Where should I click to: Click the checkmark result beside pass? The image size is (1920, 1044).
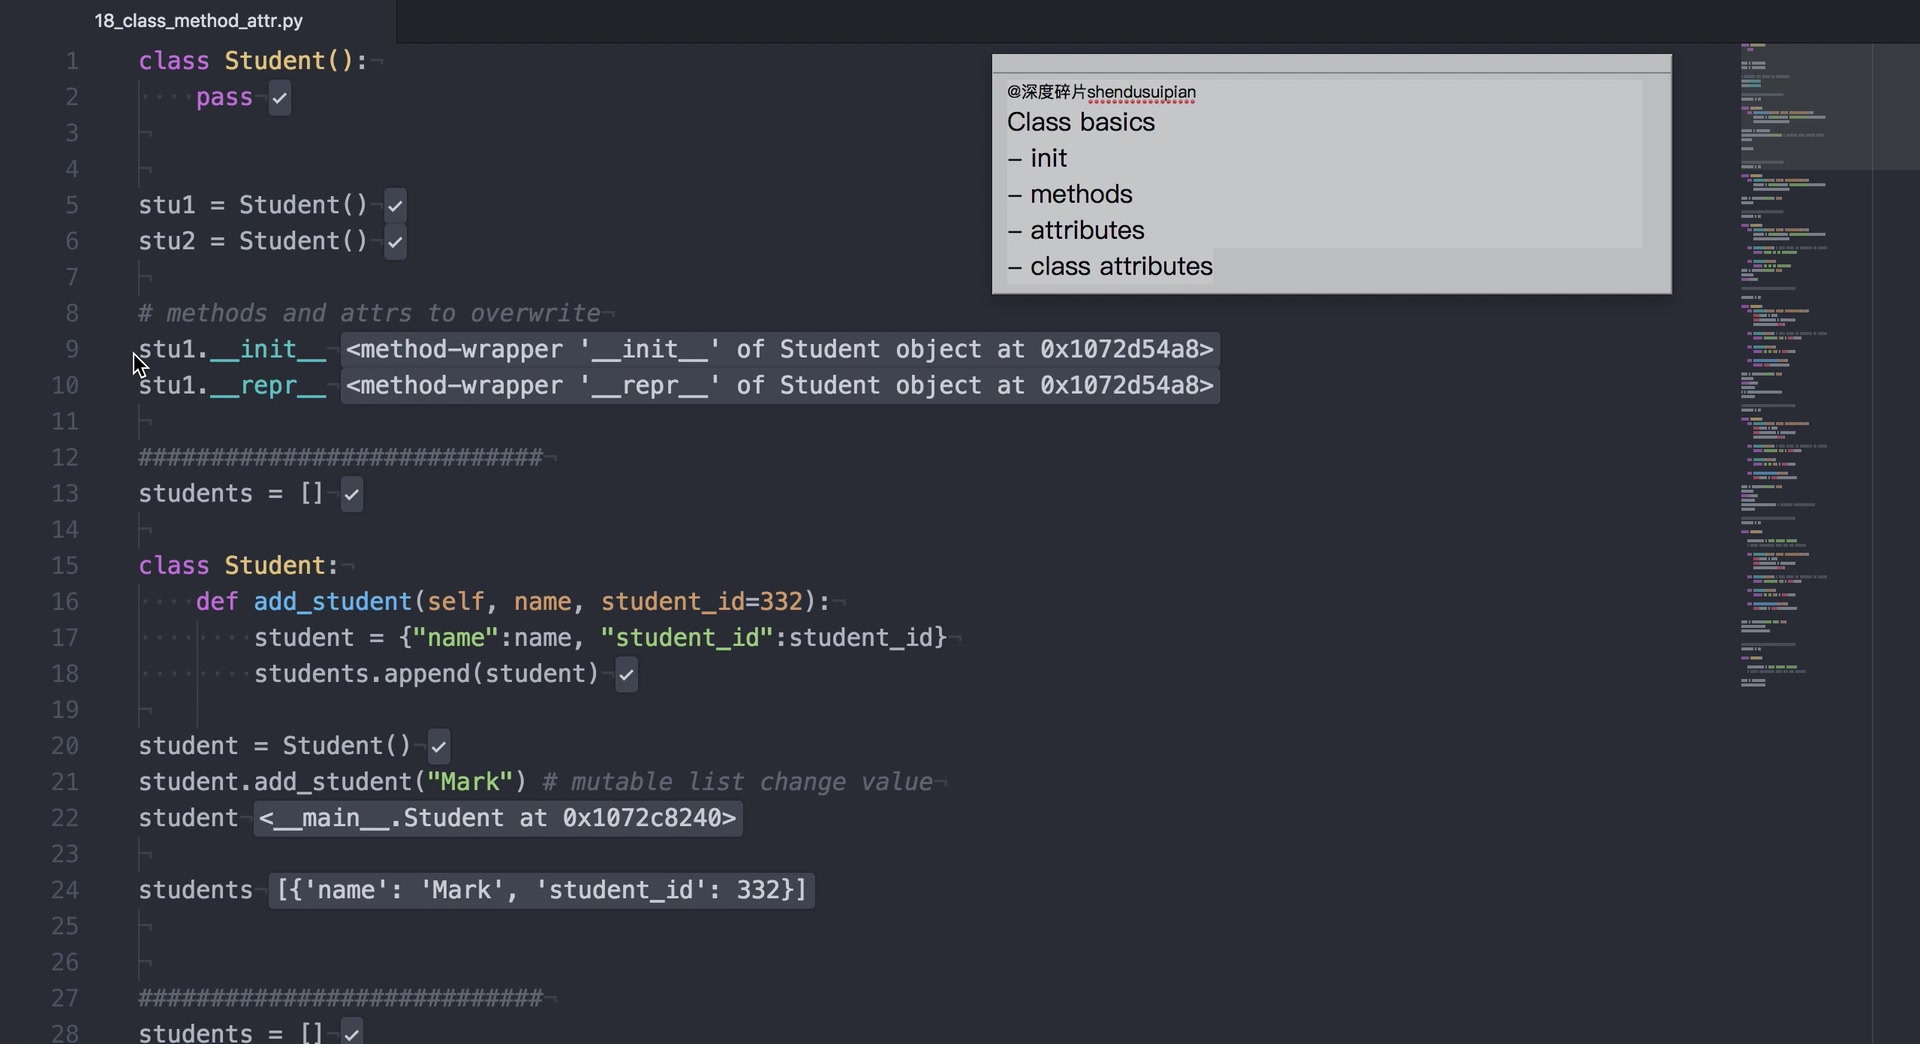tap(280, 98)
